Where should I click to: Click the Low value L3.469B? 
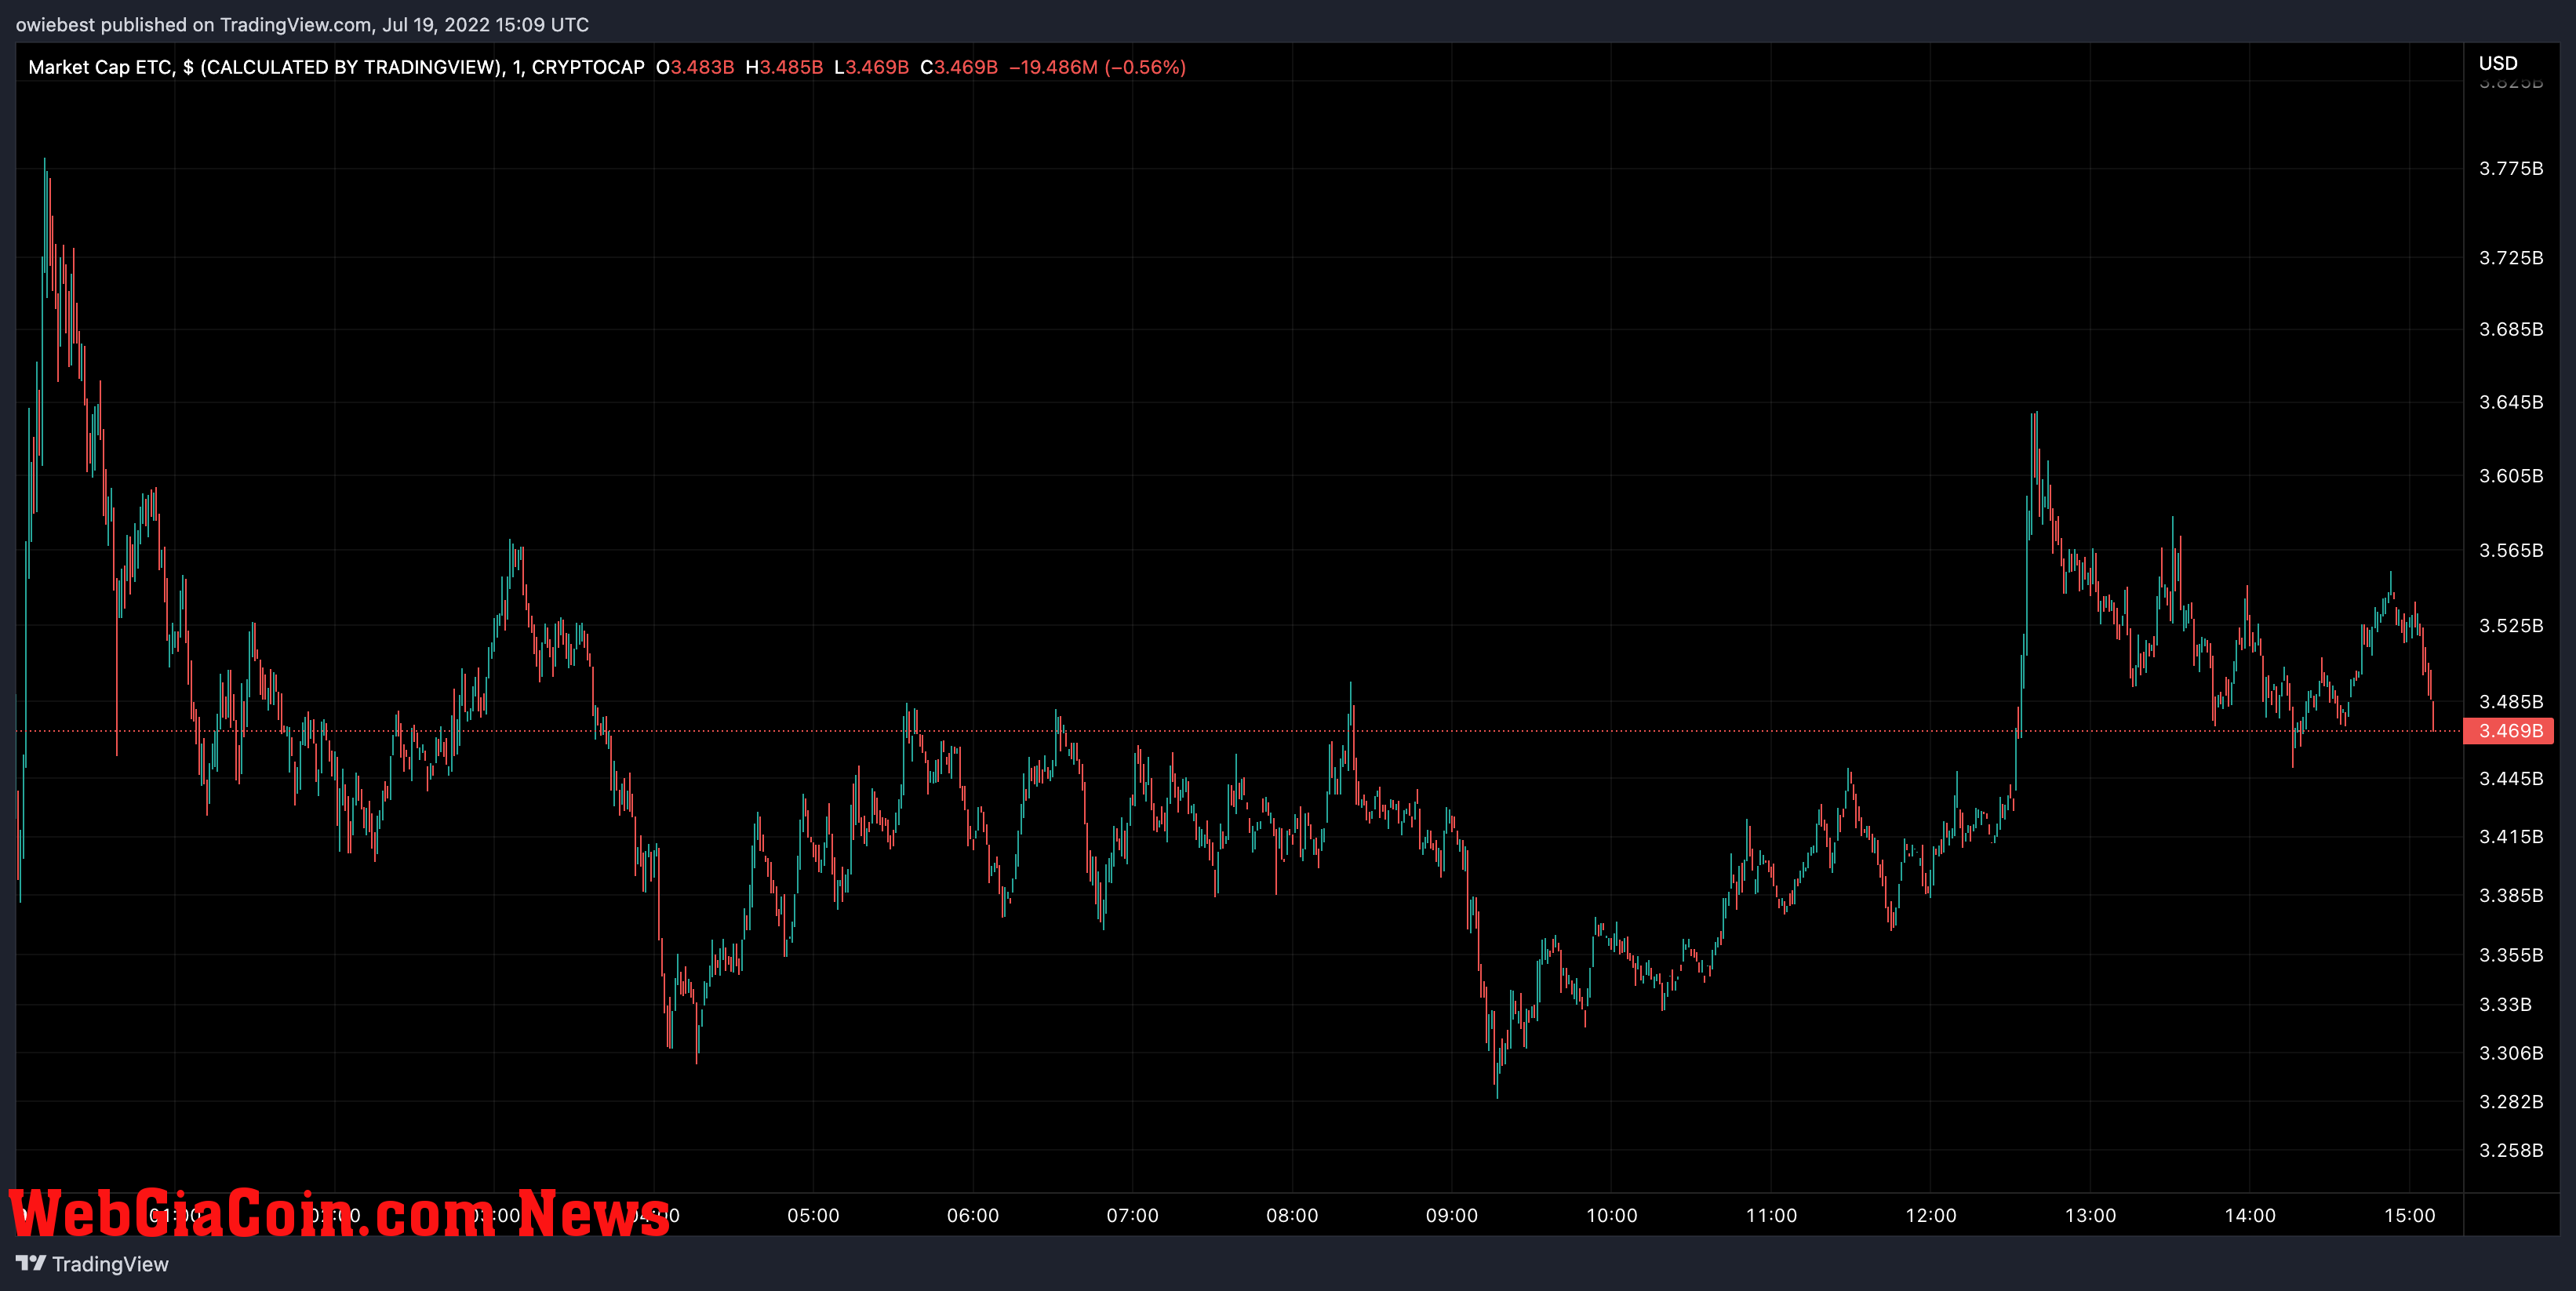pyautogui.click(x=871, y=67)
